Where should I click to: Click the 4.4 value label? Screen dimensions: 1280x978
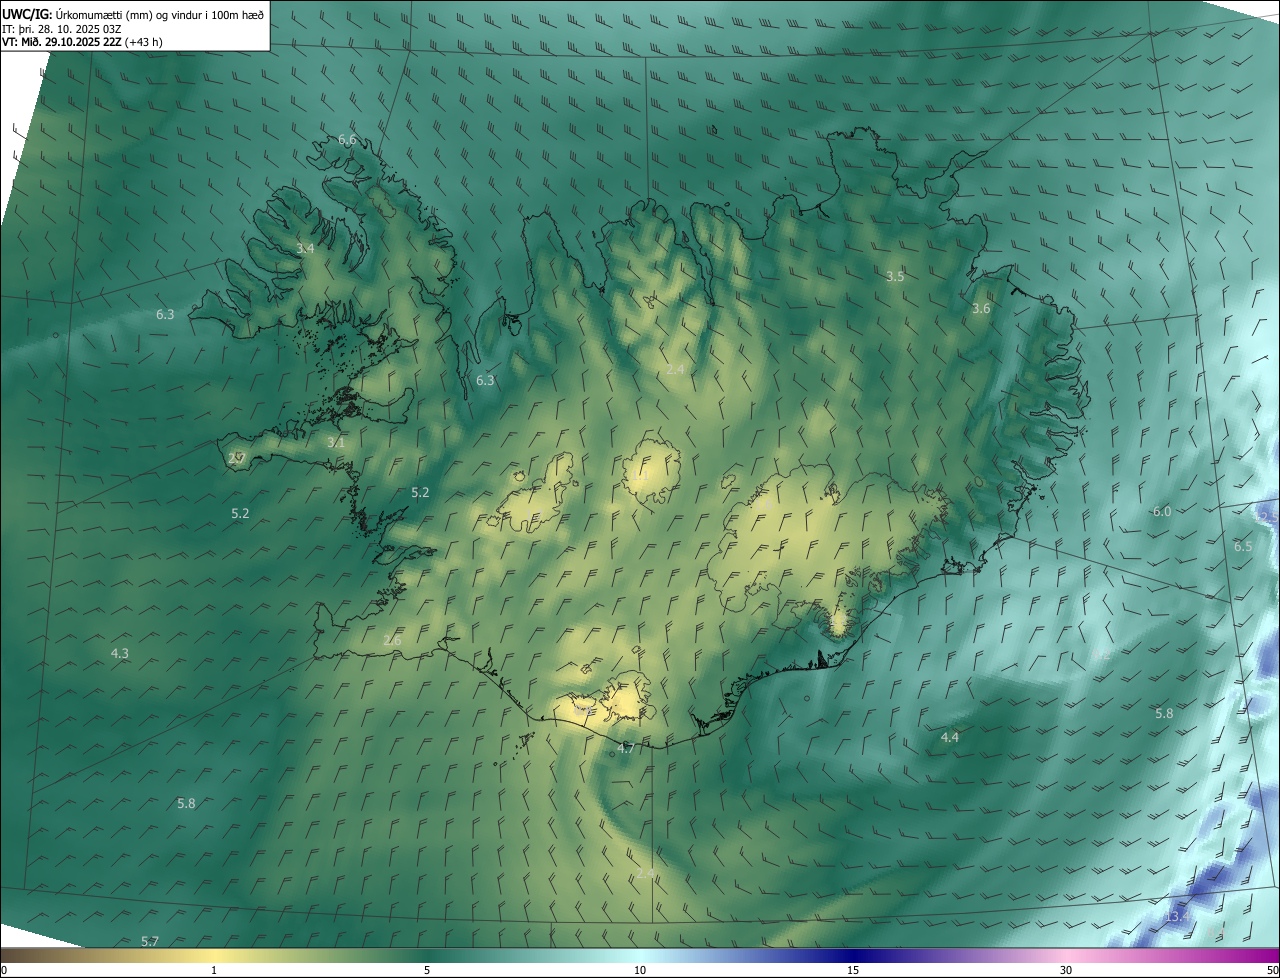[x=950, y=737]
